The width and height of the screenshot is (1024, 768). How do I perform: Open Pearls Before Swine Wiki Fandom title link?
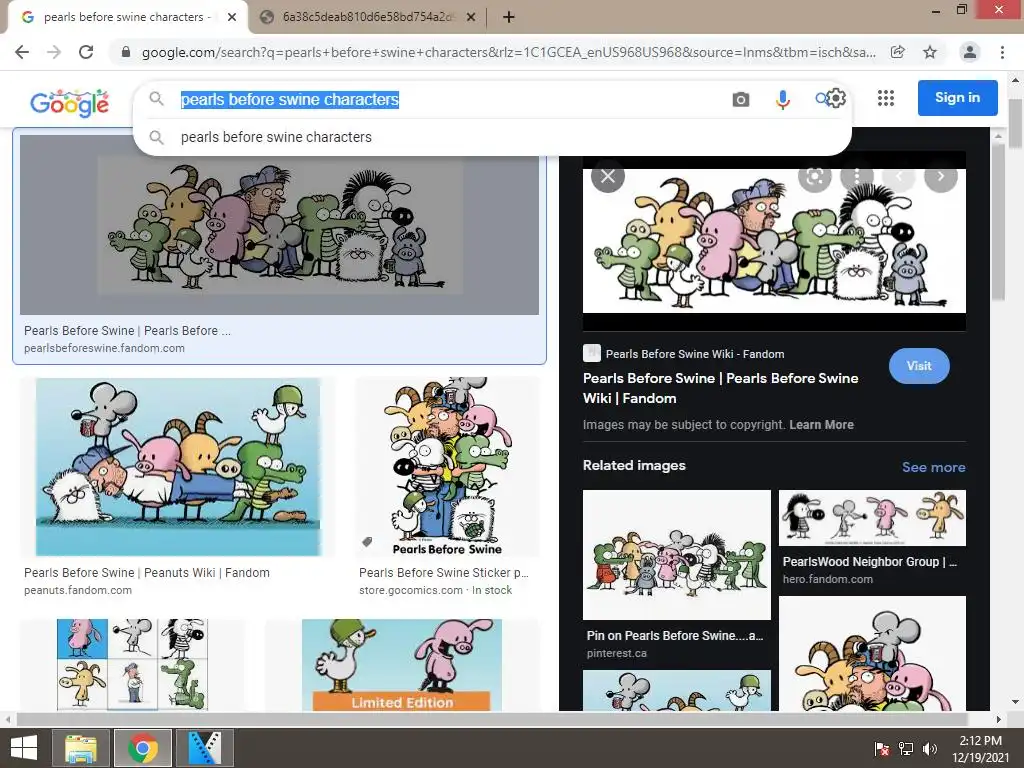720,388
